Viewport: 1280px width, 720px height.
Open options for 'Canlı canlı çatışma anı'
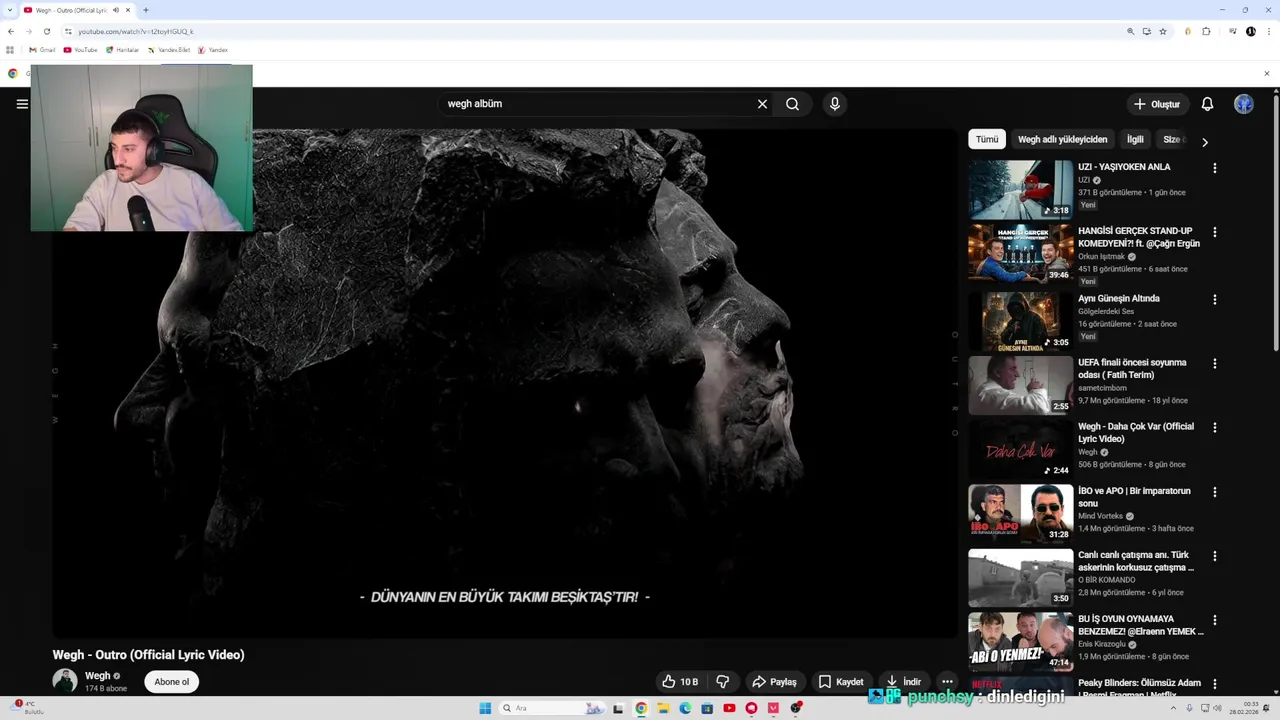click(1215, 556)
